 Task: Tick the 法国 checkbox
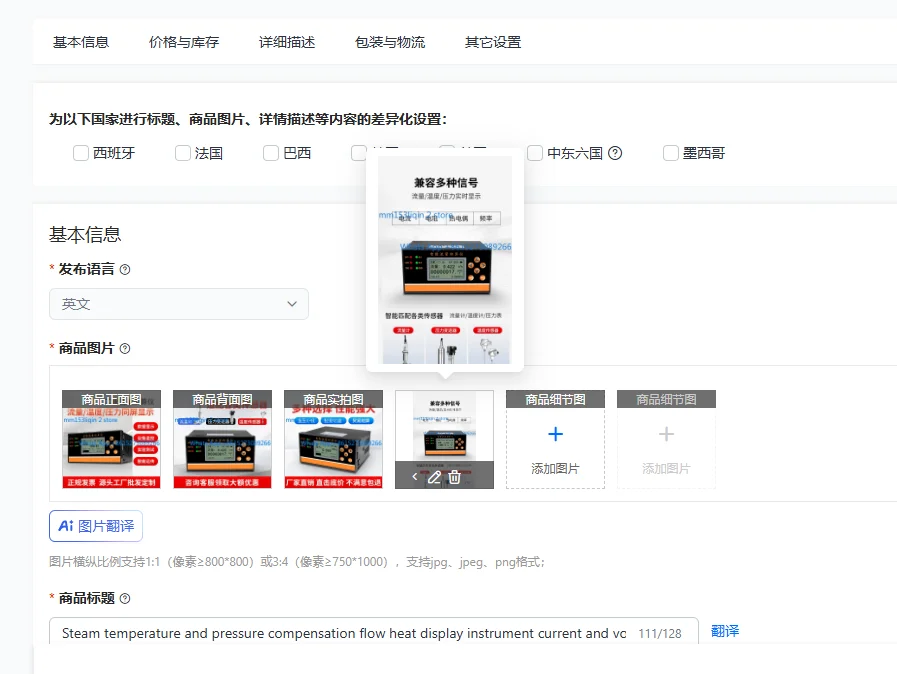(x=182, y=153)
